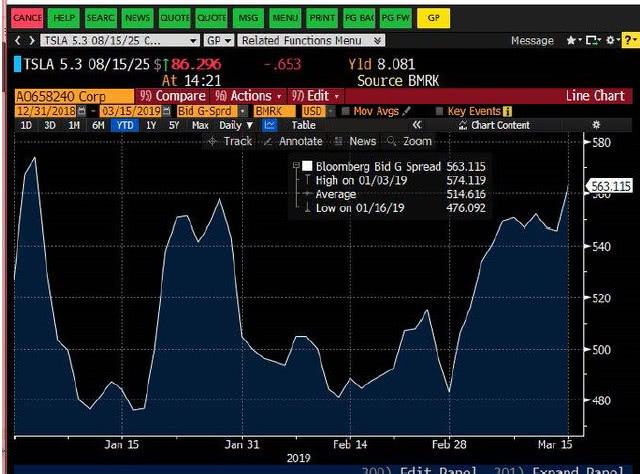Select the 1Y range tab
This screenshot has height=474, width=640.
point(151,125)
